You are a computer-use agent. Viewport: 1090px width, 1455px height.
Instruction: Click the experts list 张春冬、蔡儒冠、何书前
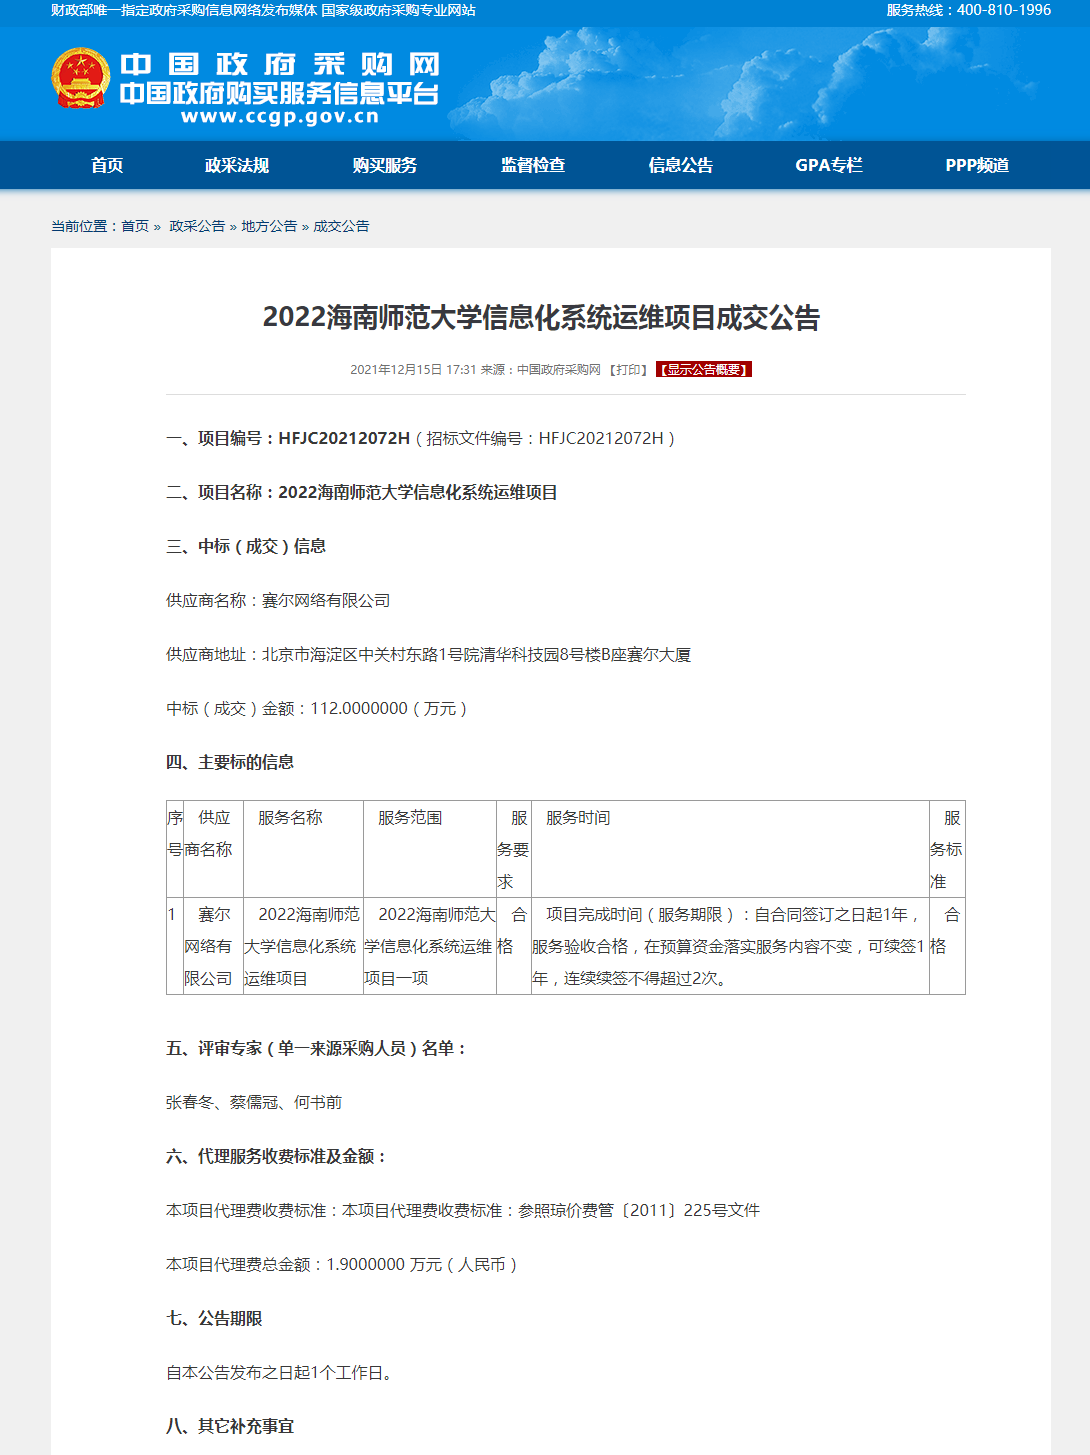coord(254,1102)
